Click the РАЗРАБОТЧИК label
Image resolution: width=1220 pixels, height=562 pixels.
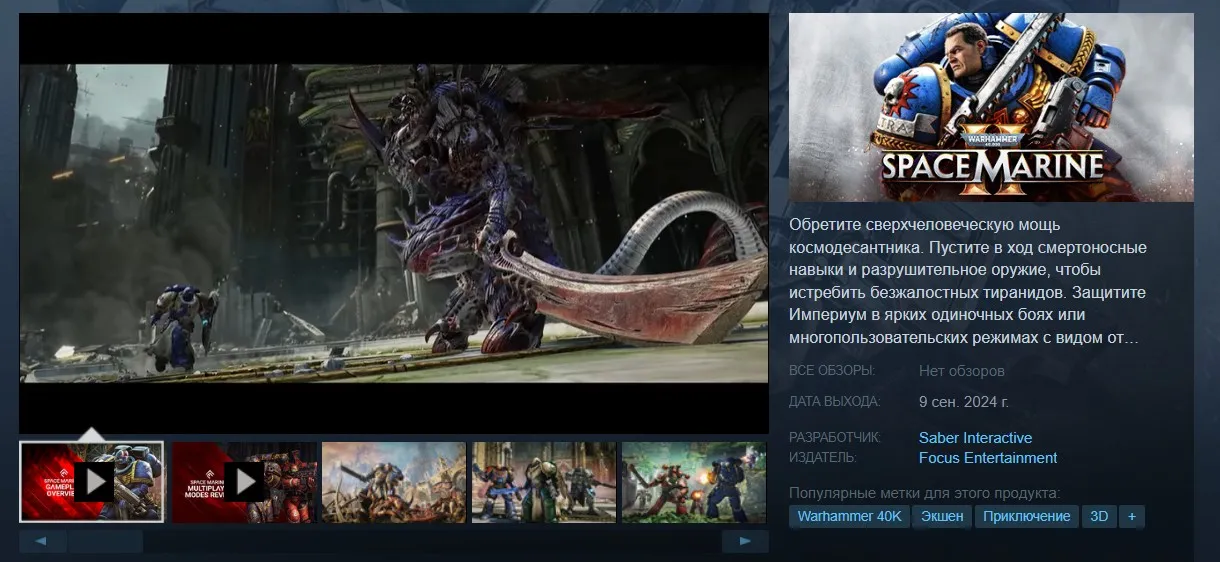point(835,438)
